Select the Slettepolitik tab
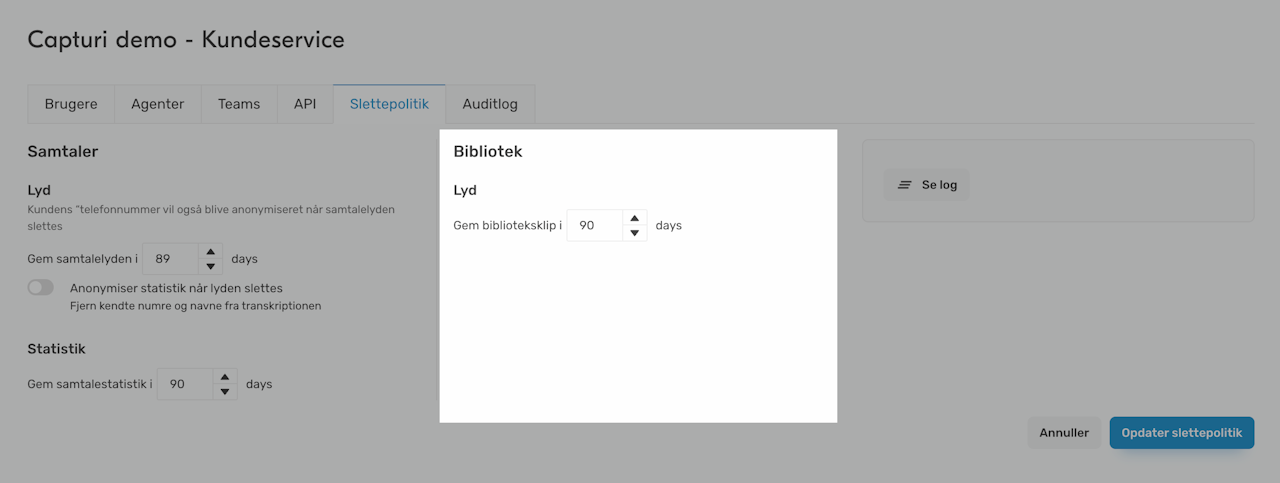Image resolution: width=1280 pixels, height=483 pixels. pos(389,104)
